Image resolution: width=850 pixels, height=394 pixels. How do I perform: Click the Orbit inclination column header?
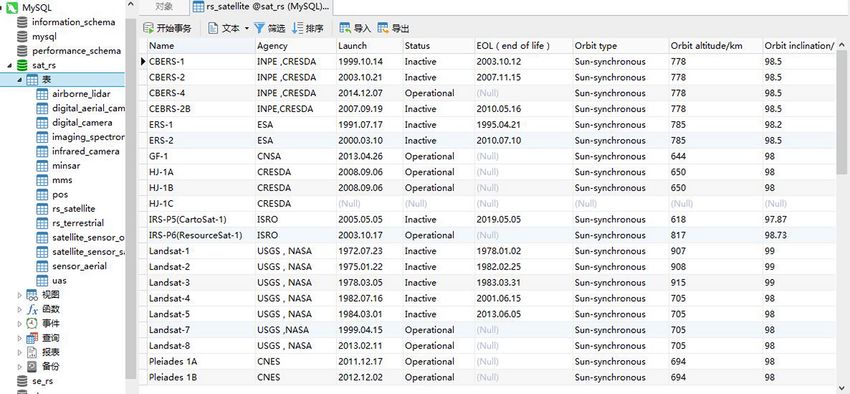coord(799,46)
